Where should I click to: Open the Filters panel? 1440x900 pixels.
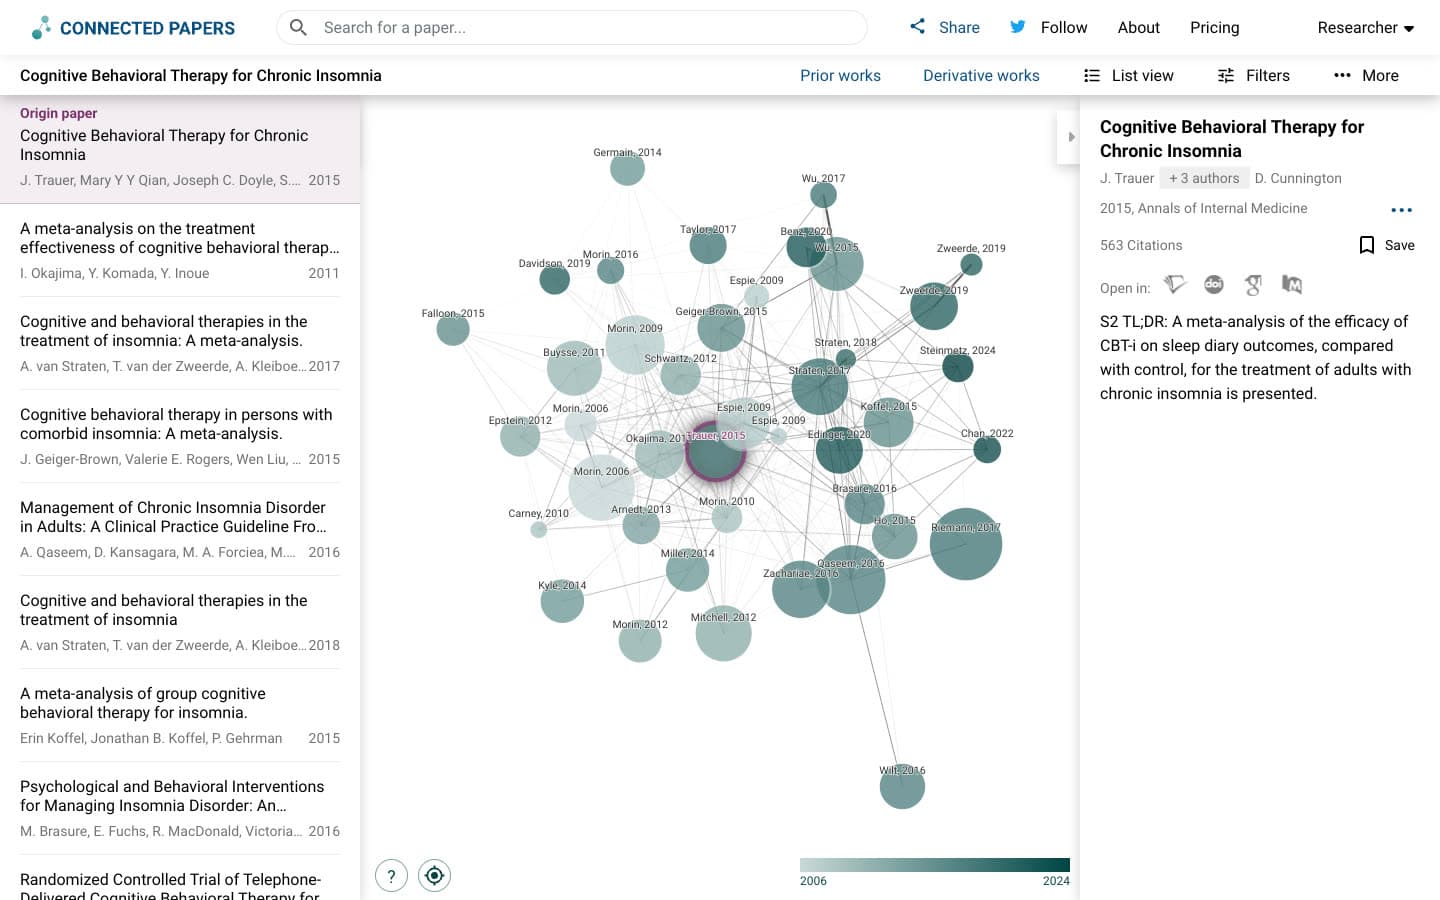[x=1253, y=76]
